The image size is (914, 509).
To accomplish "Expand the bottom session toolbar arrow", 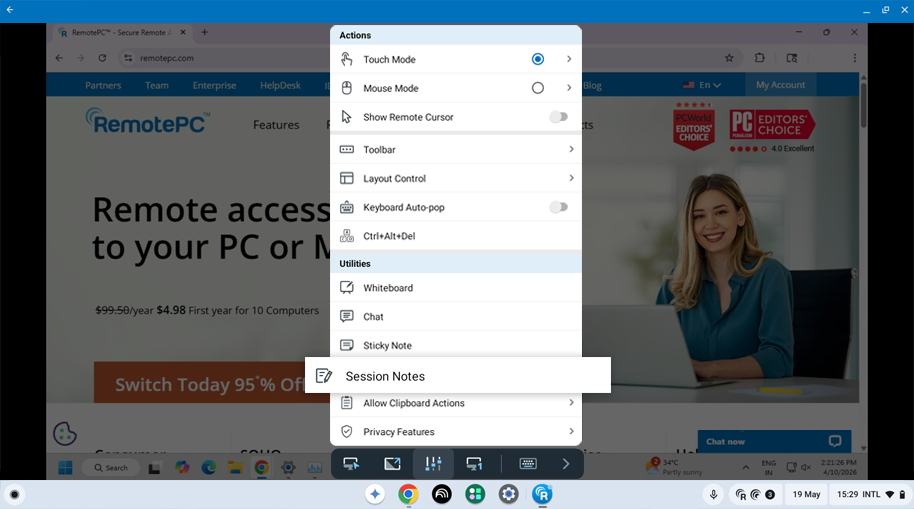I will pos(565,464).
